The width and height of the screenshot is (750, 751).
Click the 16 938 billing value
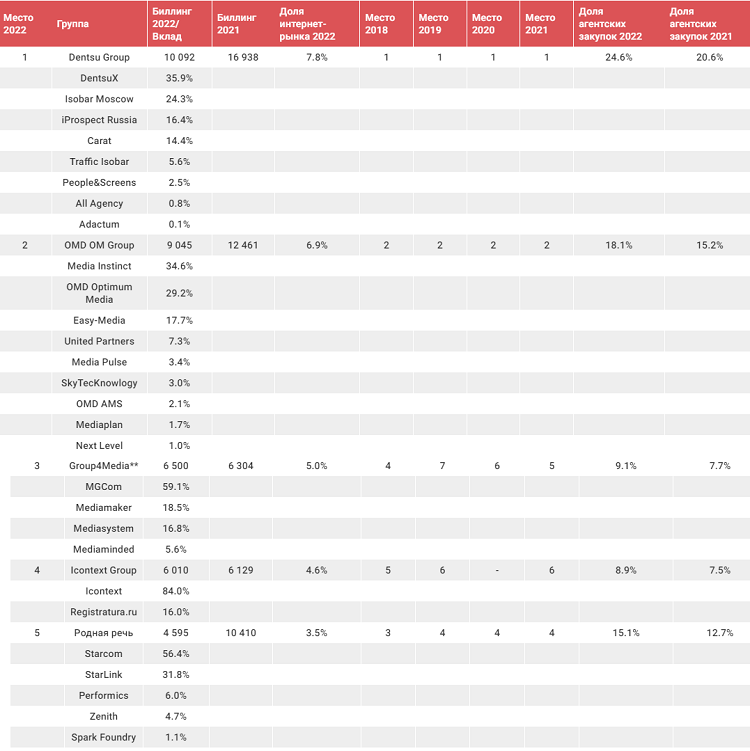click(x=245, y=57)
